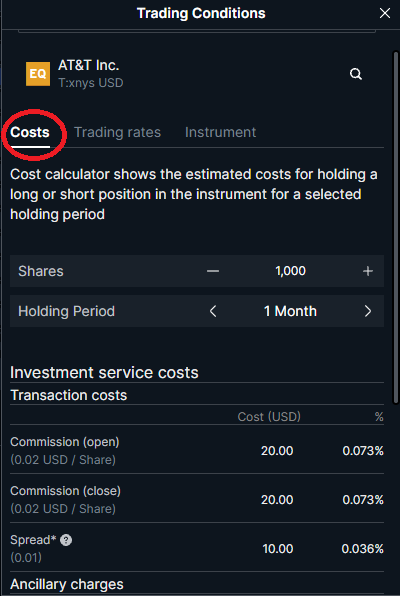Click the Commission (open) cost row

197,450
